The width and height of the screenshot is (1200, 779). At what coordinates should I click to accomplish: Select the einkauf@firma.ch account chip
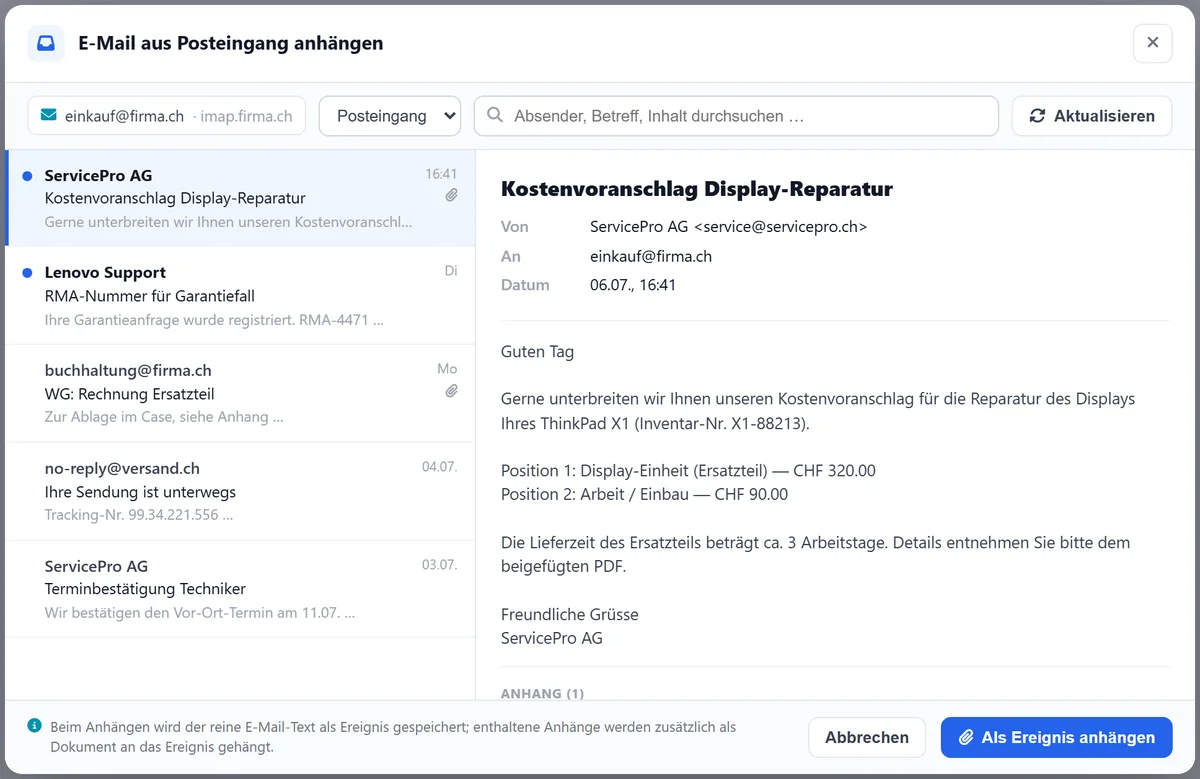coord(167,116)
